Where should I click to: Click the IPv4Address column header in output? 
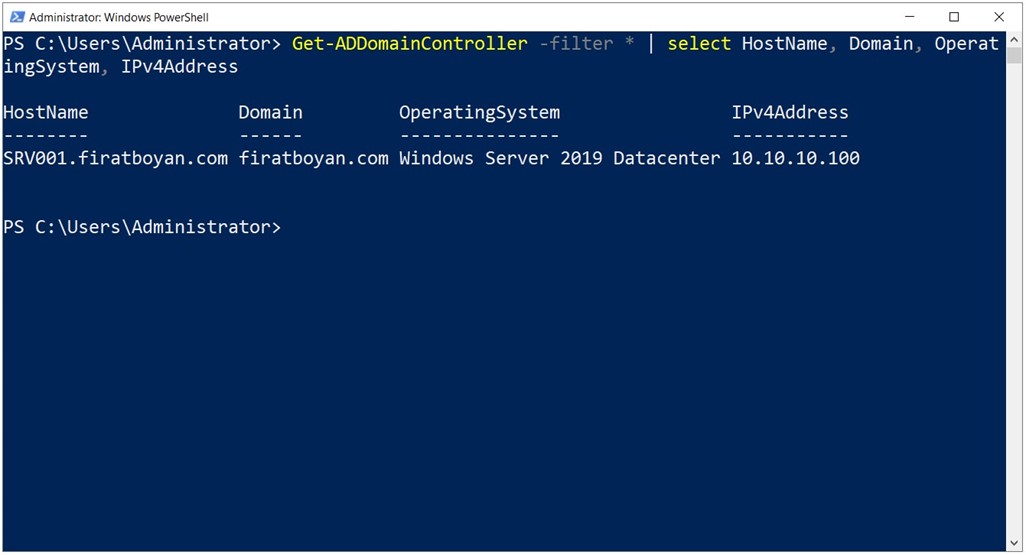[x=790, y=113]
